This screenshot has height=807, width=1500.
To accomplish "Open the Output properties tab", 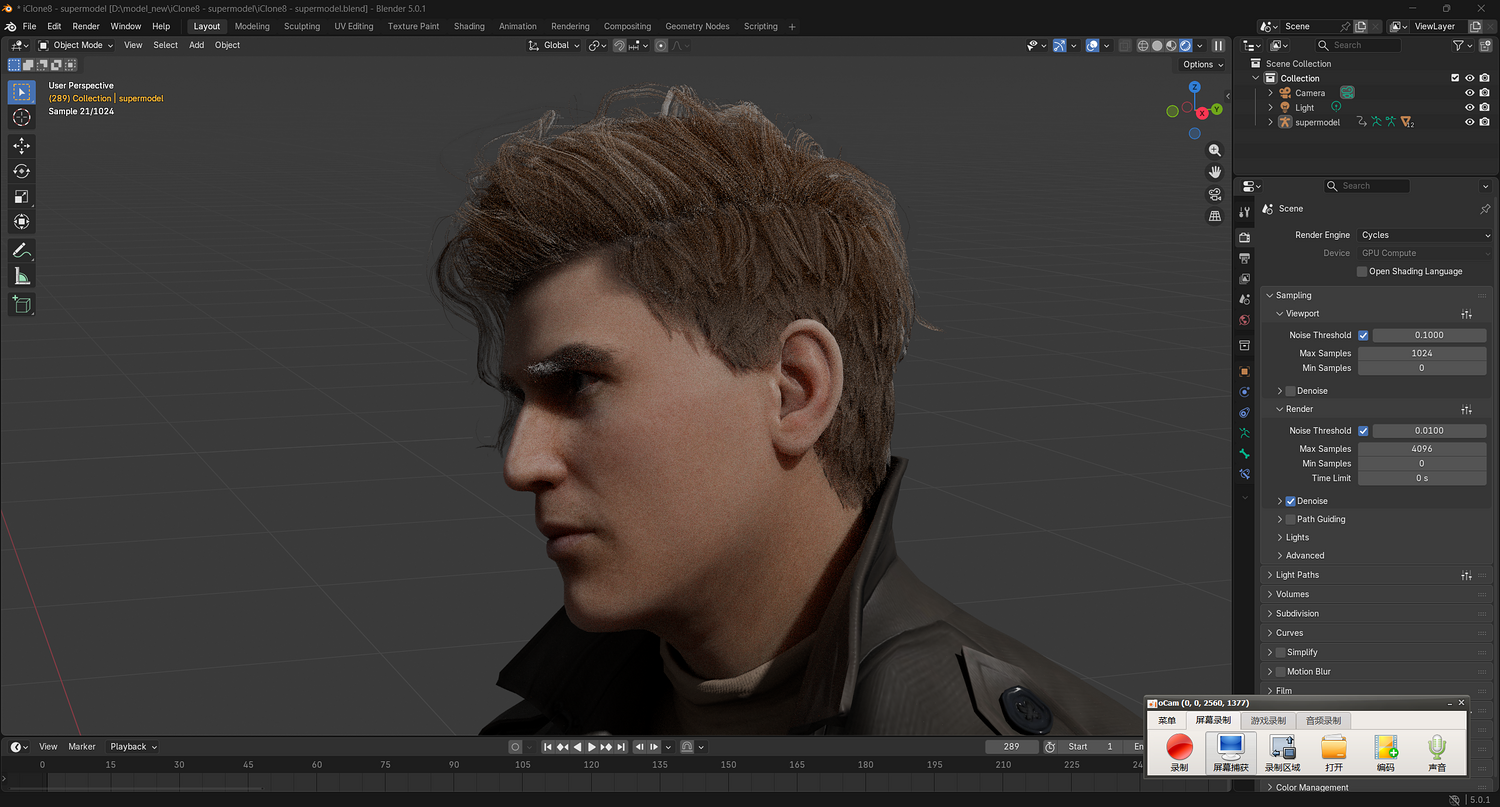I will click(x=1245, y=258).
